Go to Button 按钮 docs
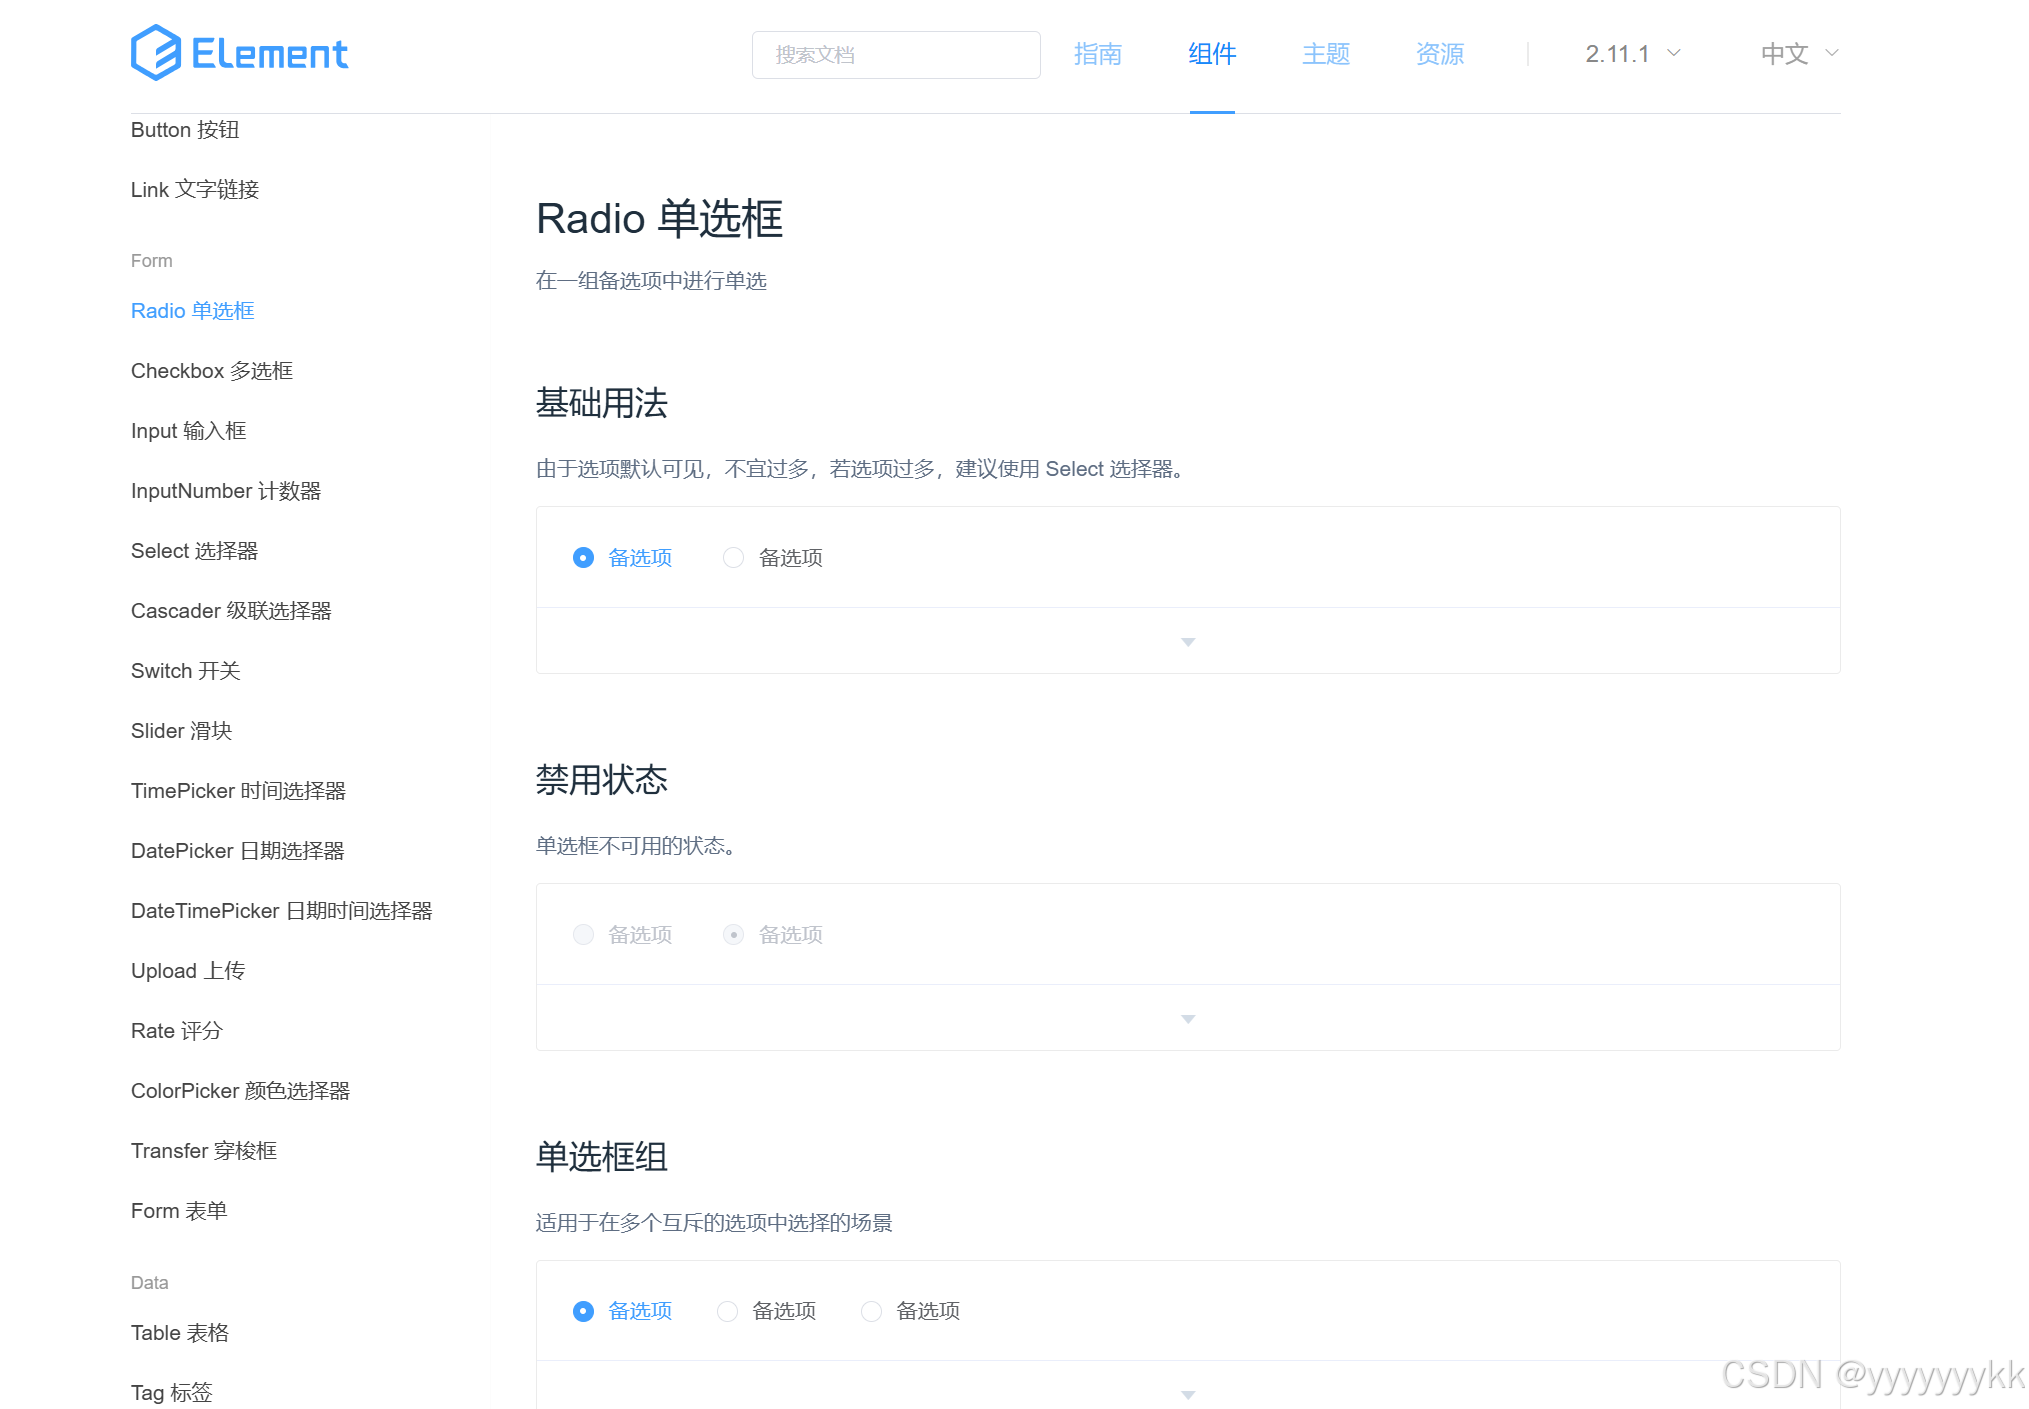 [x=185, y=130]
